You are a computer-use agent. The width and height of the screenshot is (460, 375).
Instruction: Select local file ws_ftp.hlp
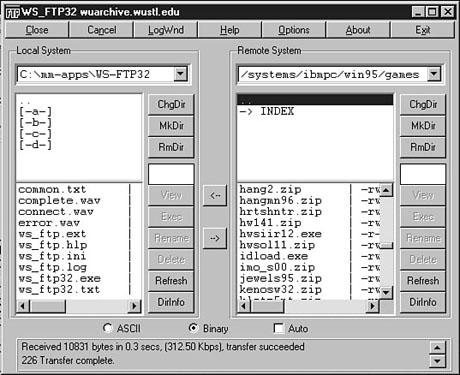pos(53,245)
